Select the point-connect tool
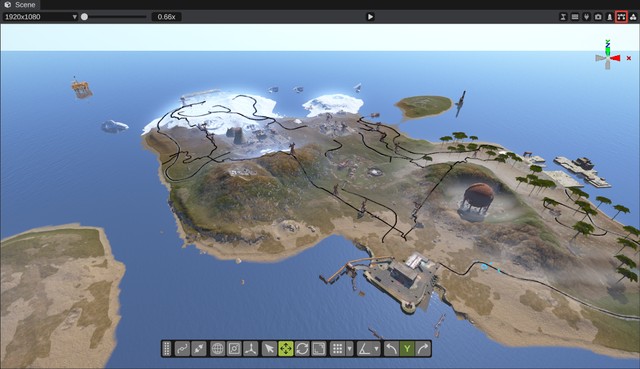The image size is (640, 369). point(199,349)
